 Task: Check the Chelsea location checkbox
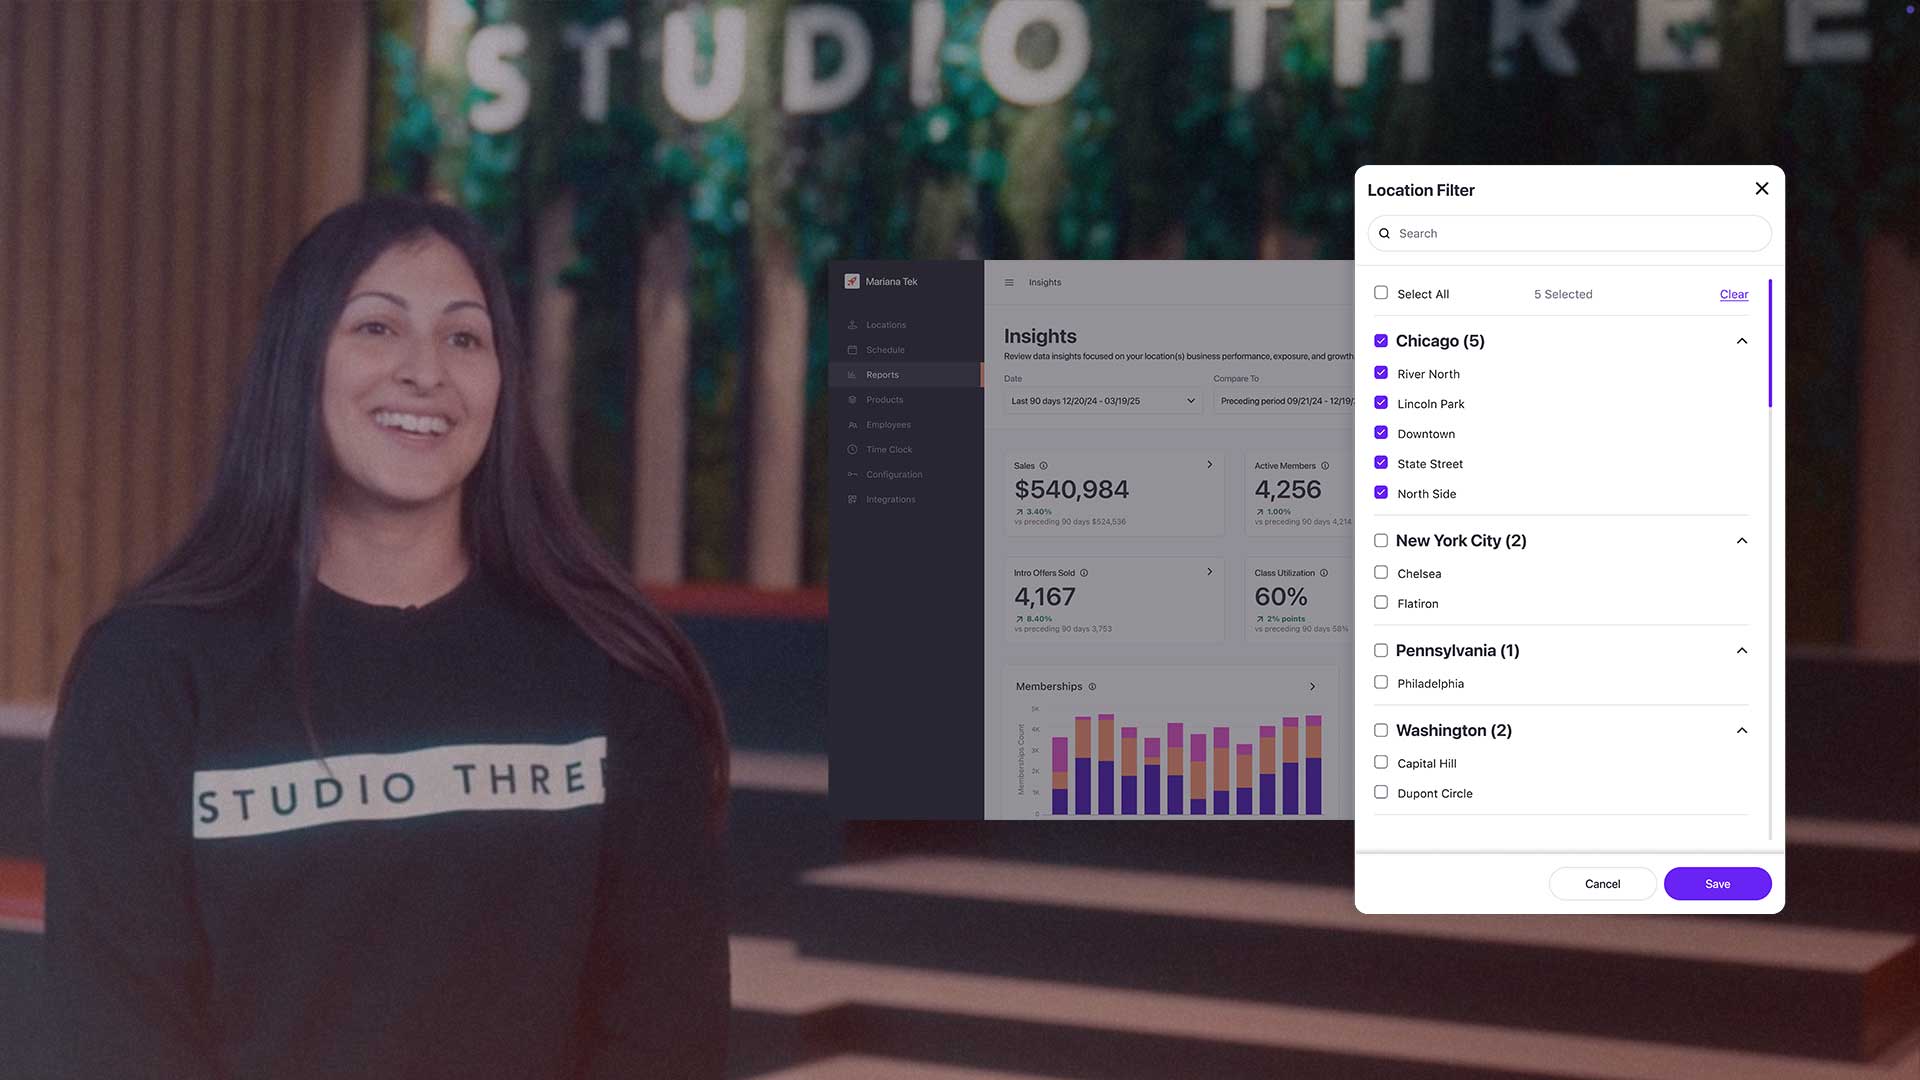coord(1381,573)
